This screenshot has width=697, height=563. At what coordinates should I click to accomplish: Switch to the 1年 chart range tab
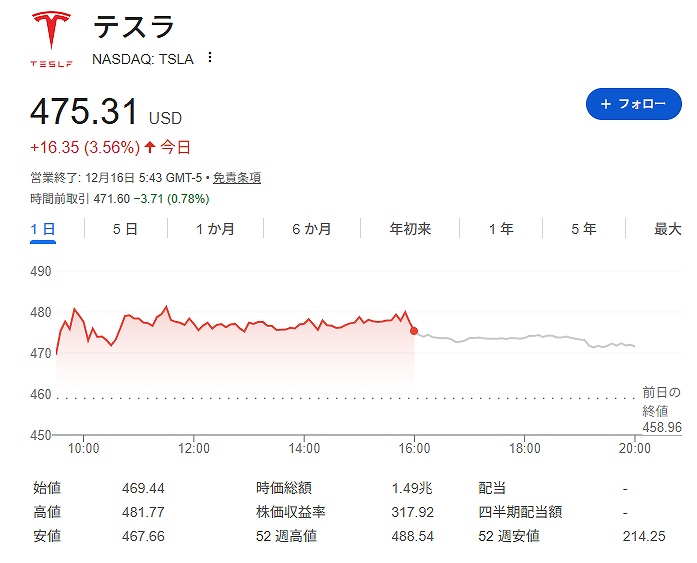pyautogui.click(x=501, y=229)
